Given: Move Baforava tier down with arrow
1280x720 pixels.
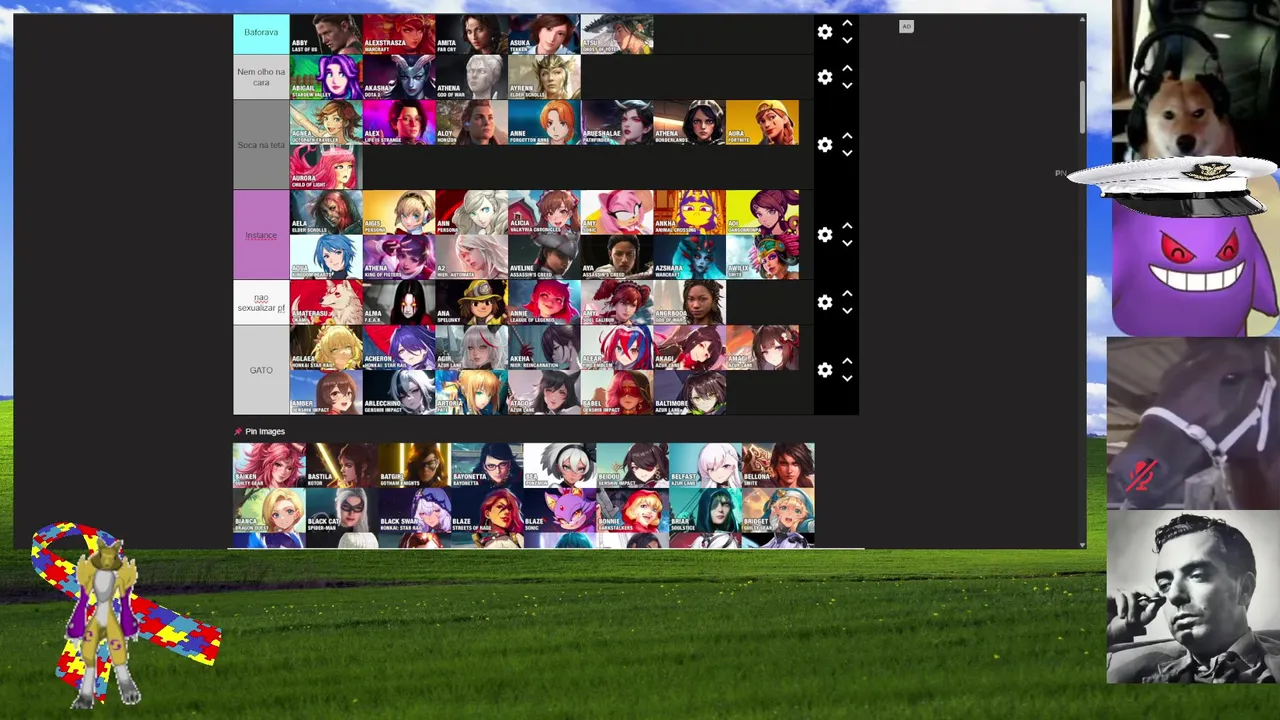Looking at the screenshot, I should 847,41.
